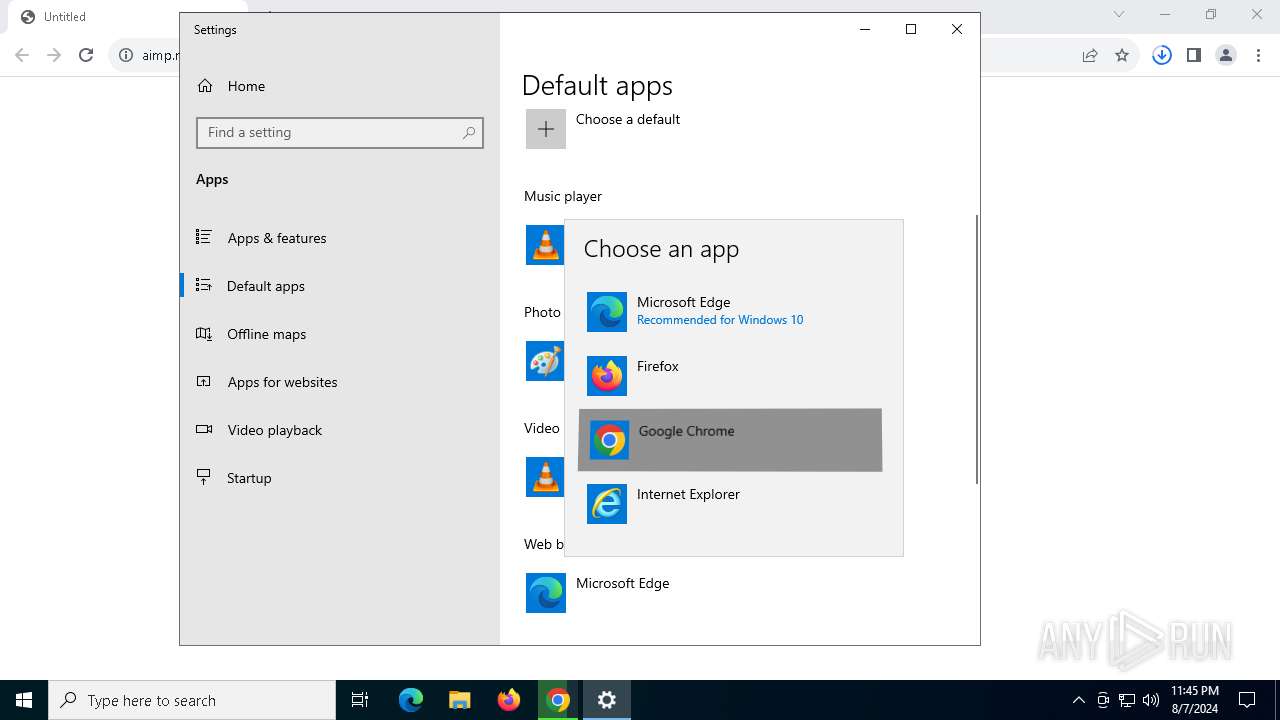
Task: Click the search magnifier in Find a setting
Action: click(x=469, y=132)
